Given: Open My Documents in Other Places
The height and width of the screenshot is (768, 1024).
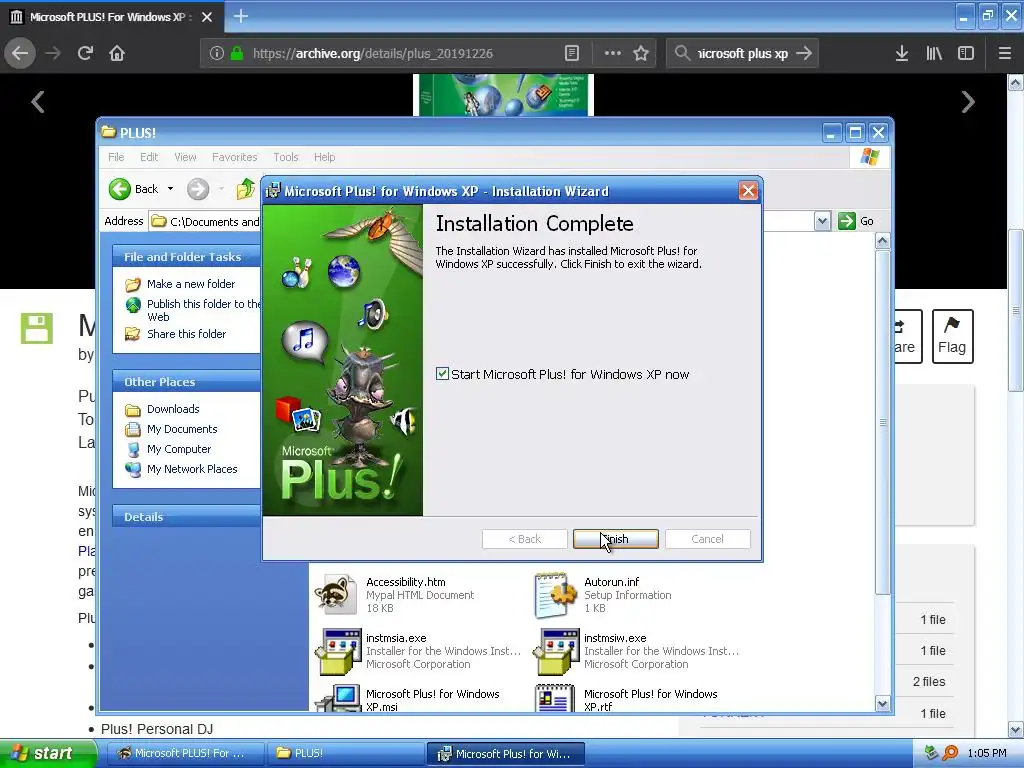Looking at the screenshot, I should point(182,429).
